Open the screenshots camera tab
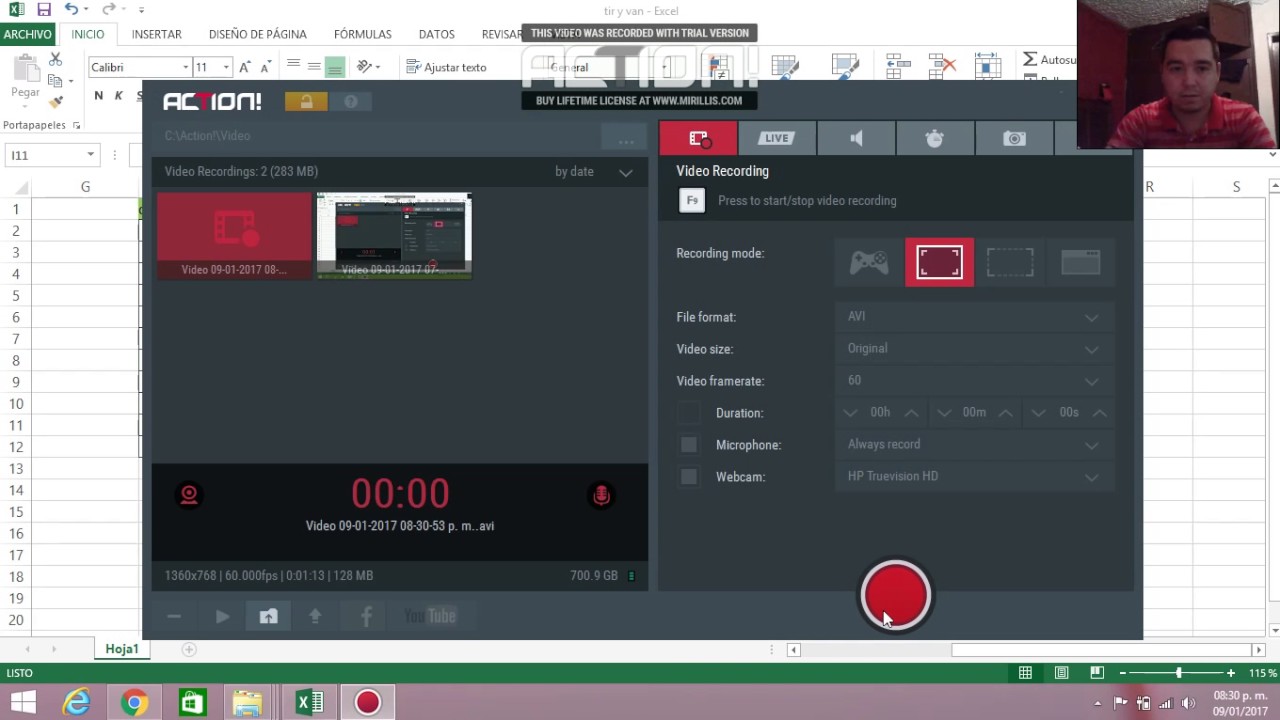Screen dimensions: 1280x720 tap(1014, 138)
